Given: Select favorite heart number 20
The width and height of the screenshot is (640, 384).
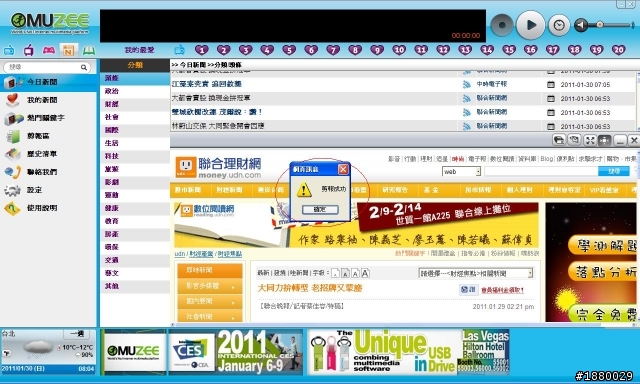Looking at the screenshot, I should [x=619, y=50].
